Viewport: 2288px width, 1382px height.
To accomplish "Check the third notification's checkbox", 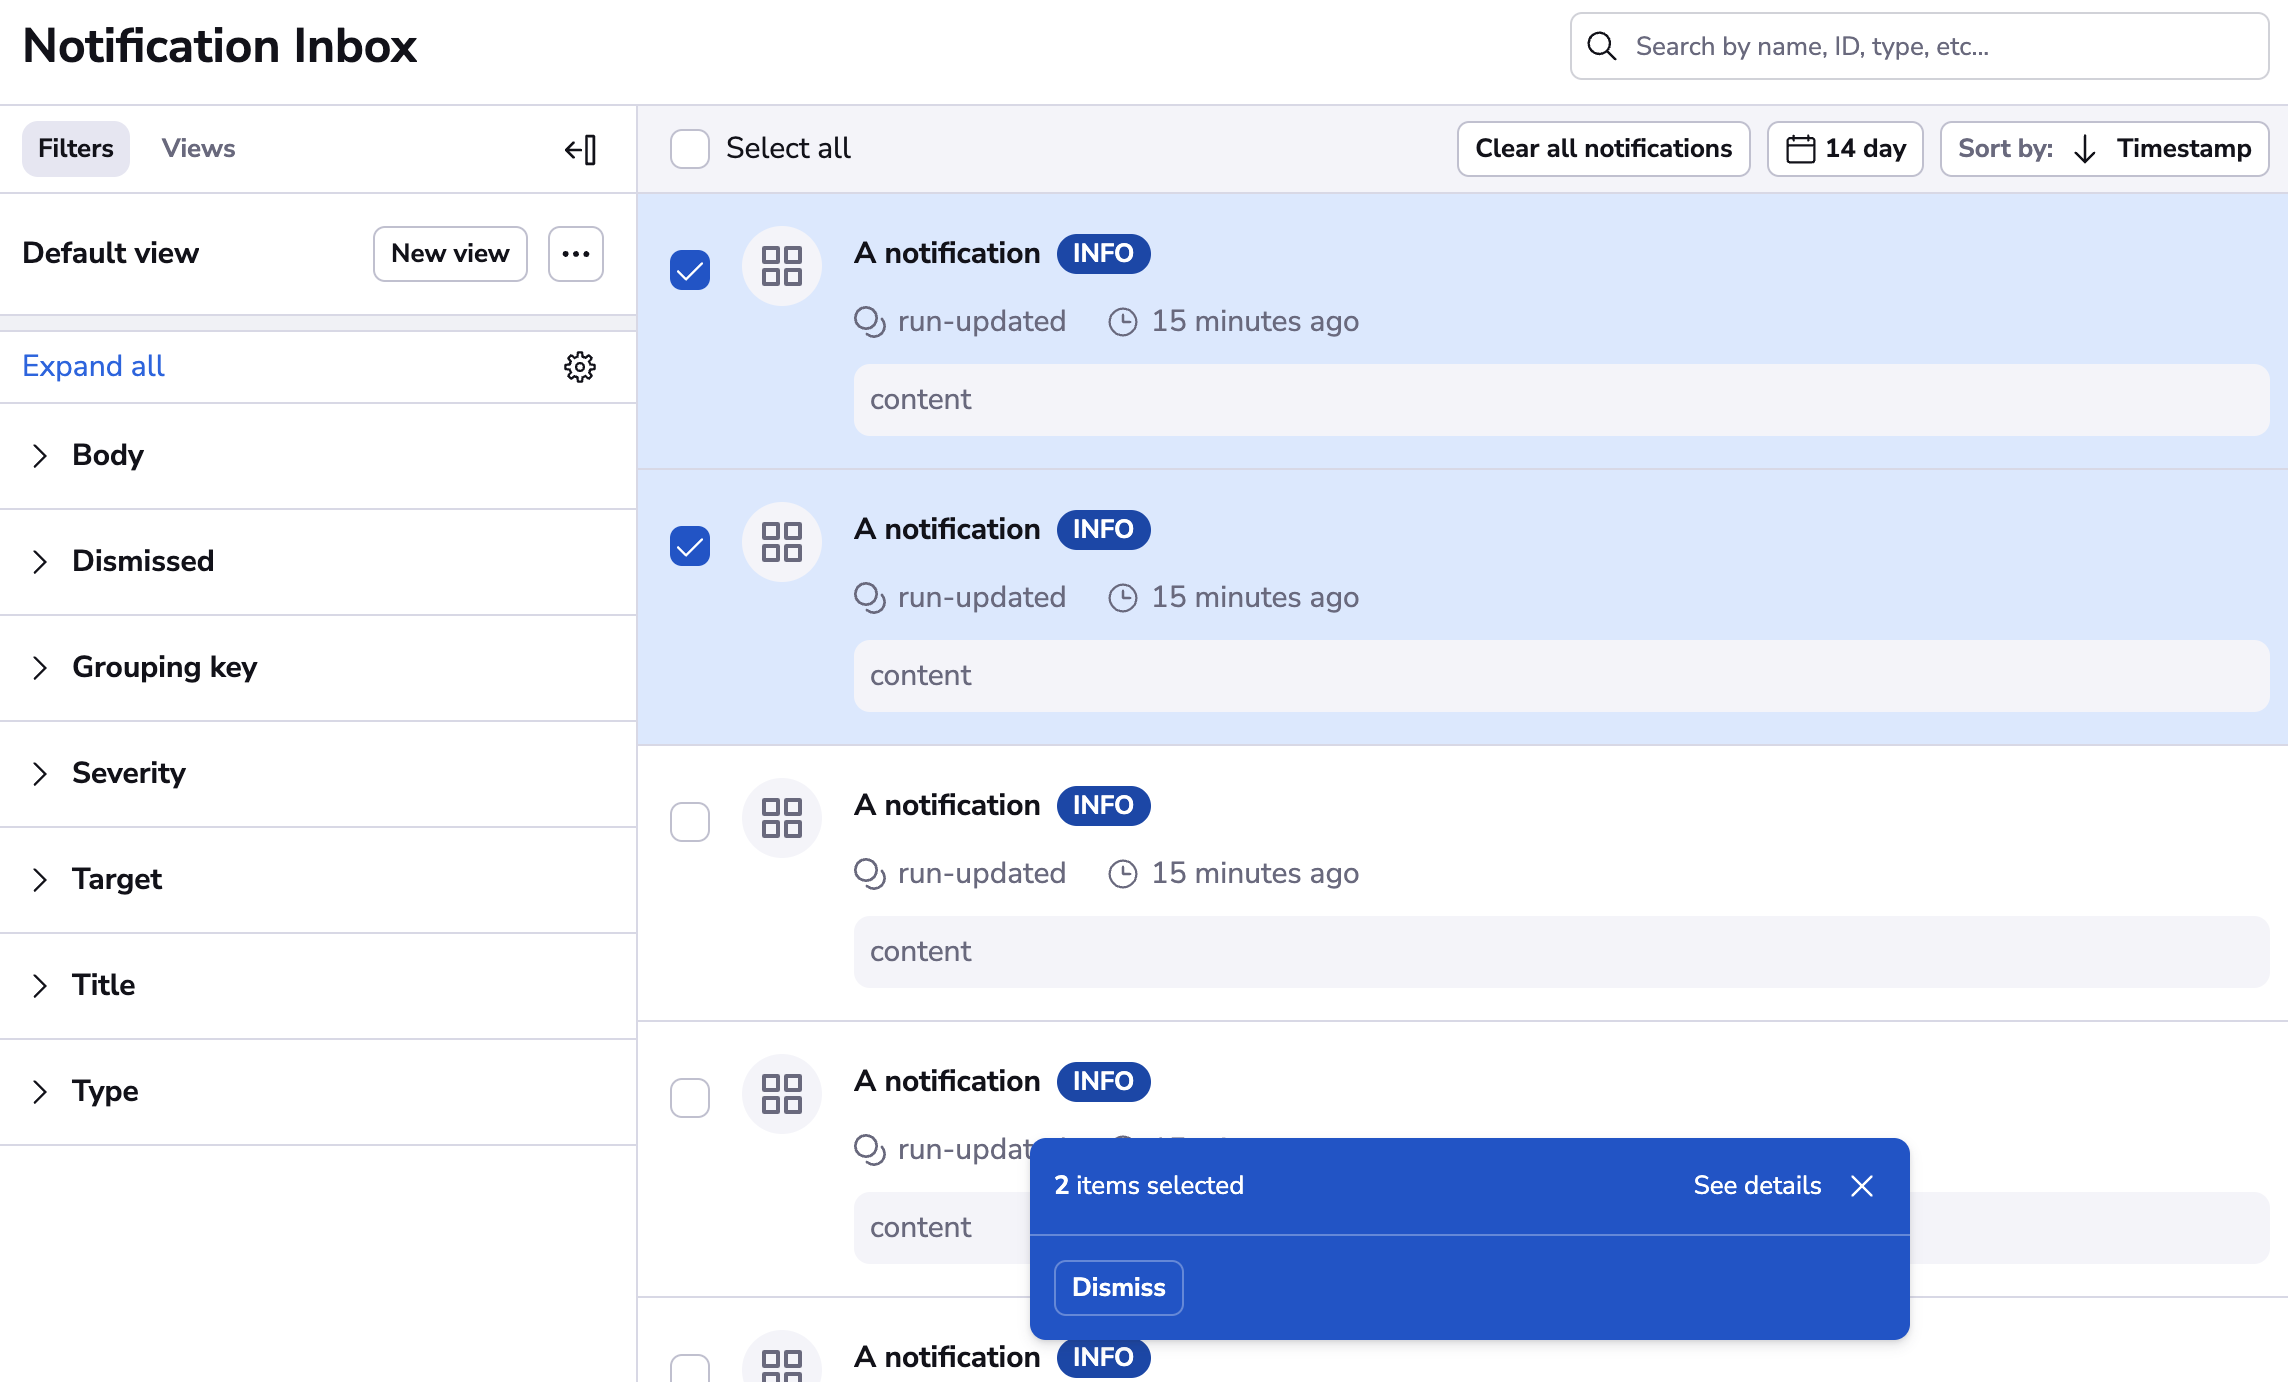I will (689, 821).
